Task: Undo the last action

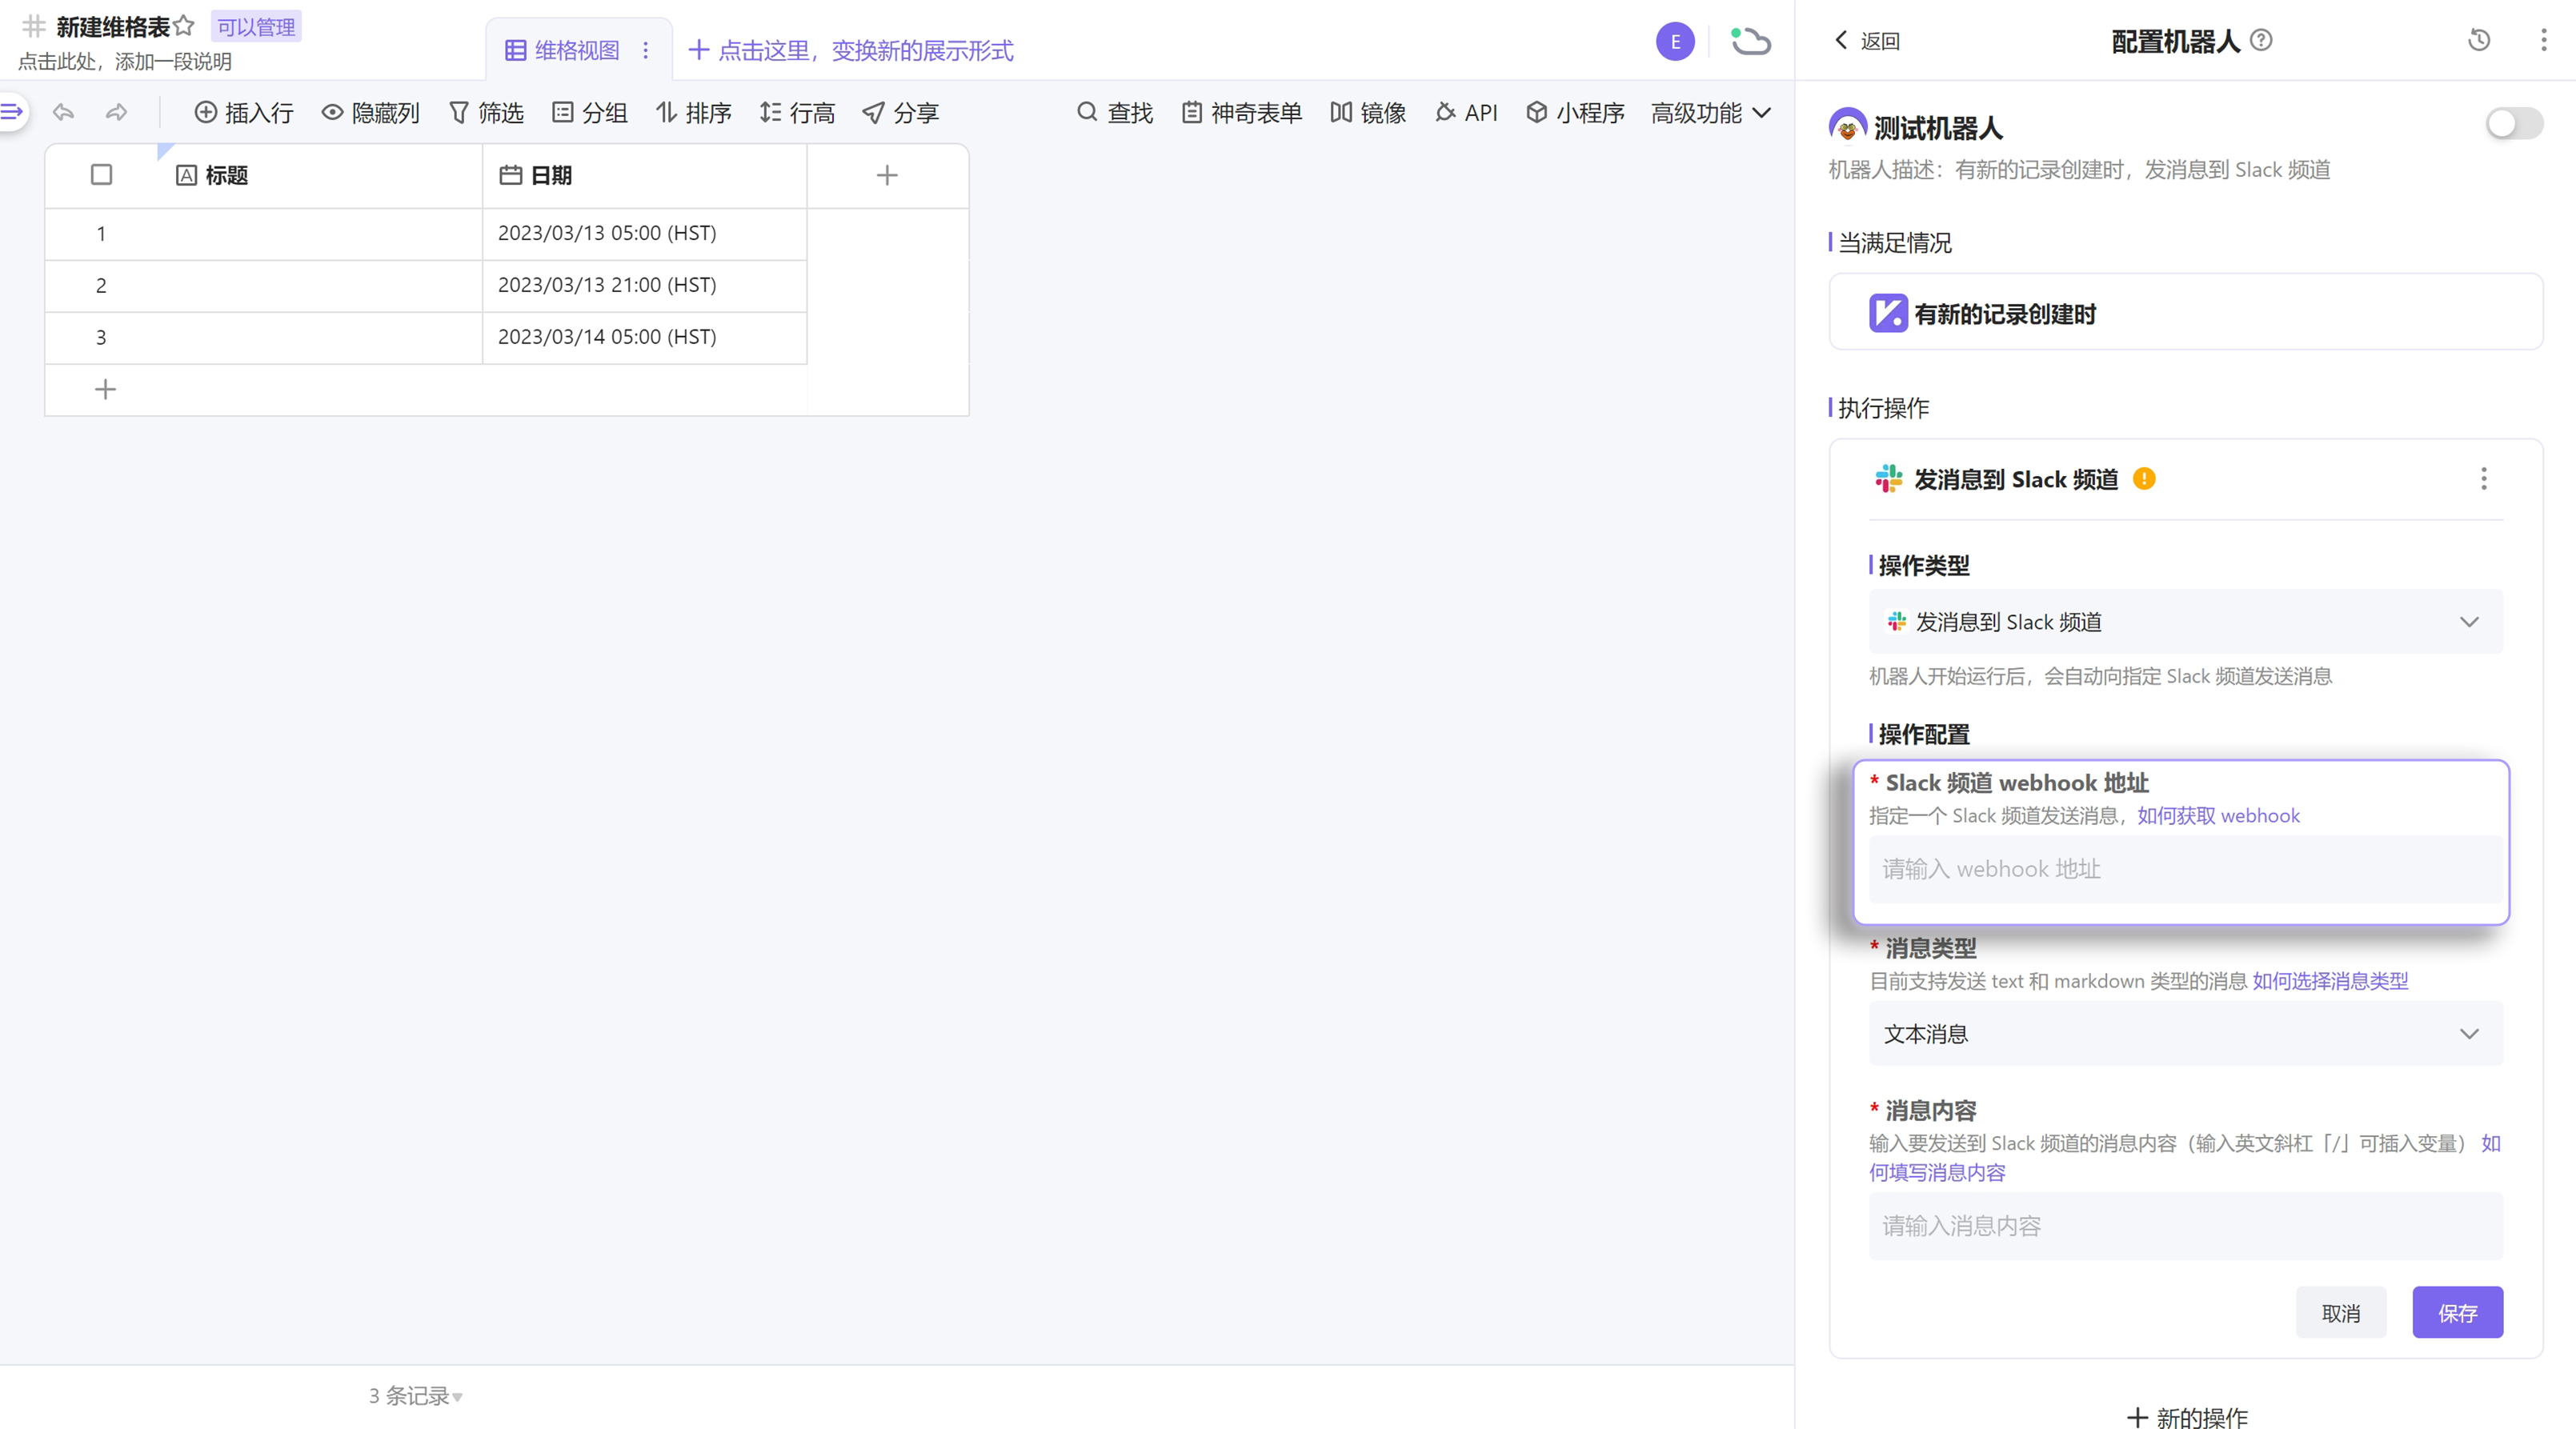Action: pos(63,112)
